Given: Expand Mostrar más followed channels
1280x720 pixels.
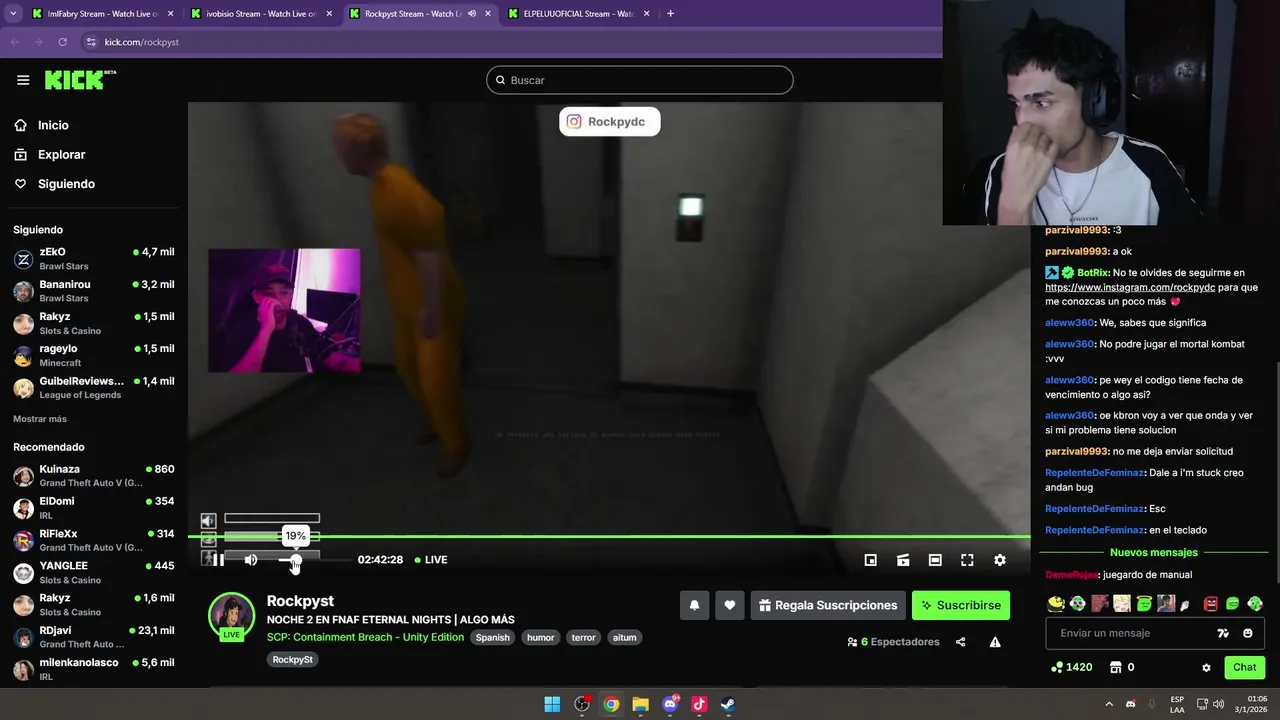Looking at the screenshot, I should coord(40,419).
